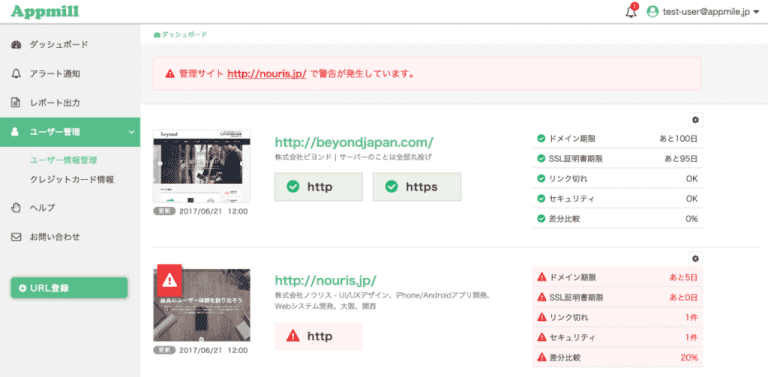Click the 更新 badge under beyondjapan thumbnail
This screenshot has height=377, width=768.
point(164,212)
